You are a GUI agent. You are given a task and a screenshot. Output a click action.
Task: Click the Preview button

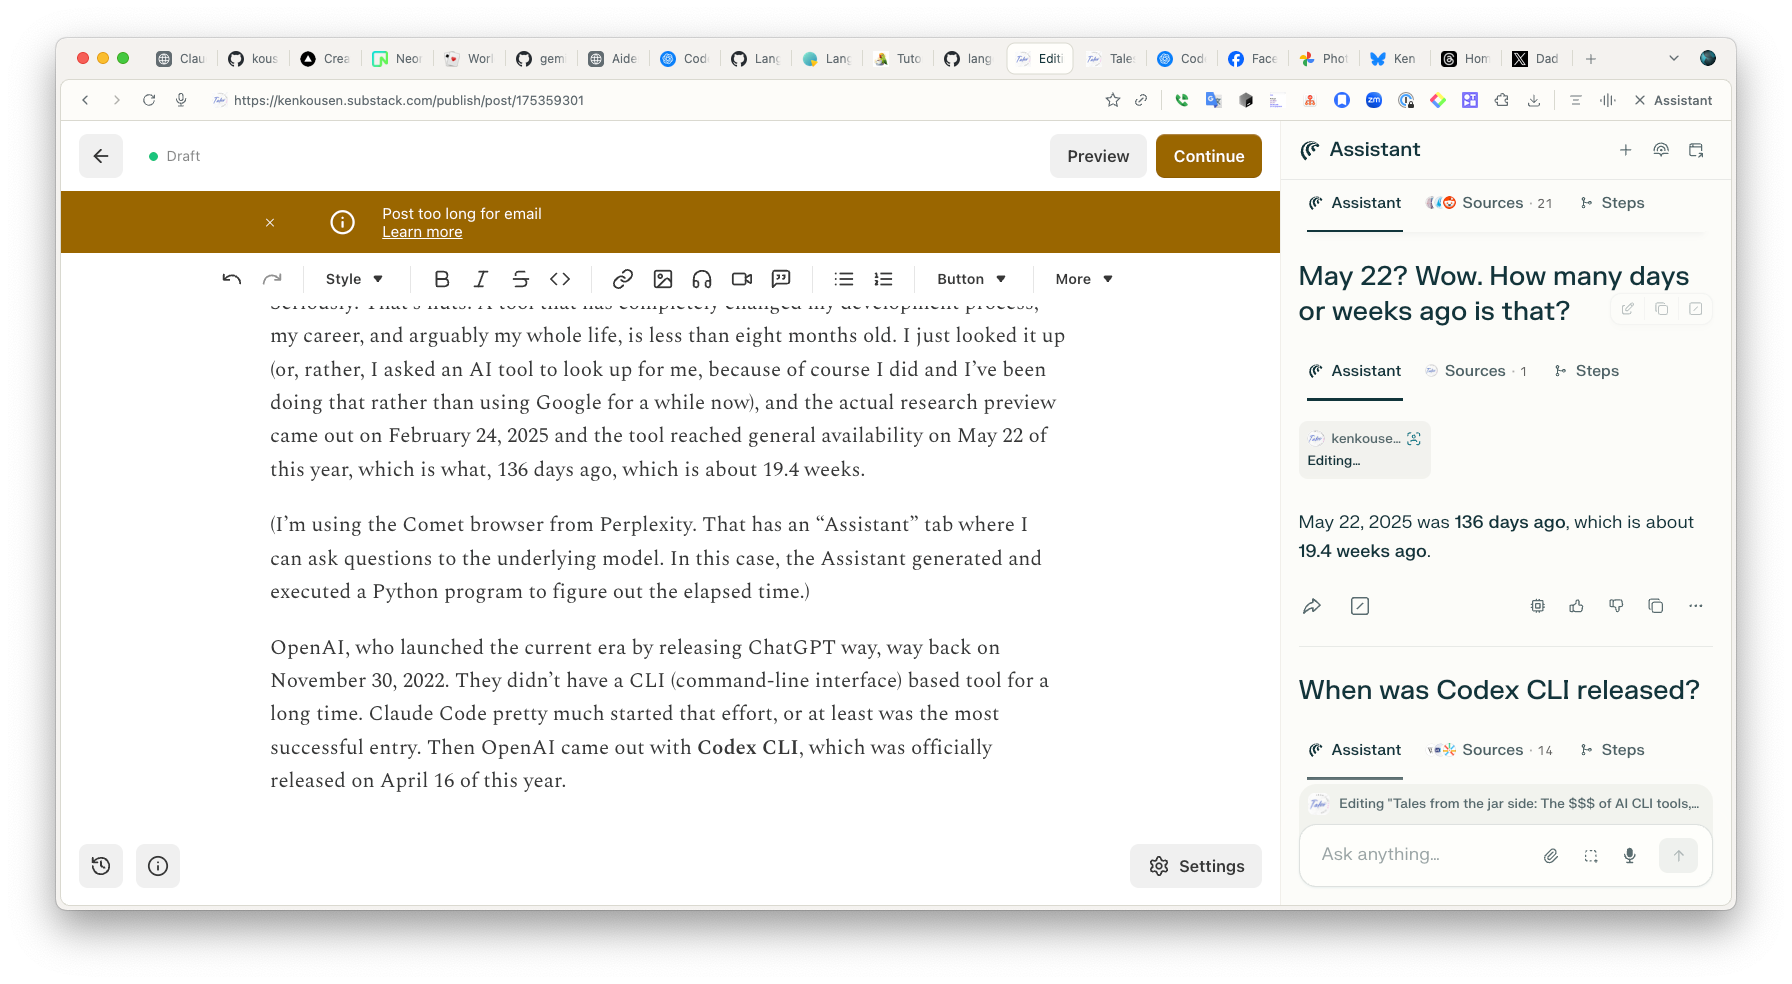click(x=1098, y=156)
